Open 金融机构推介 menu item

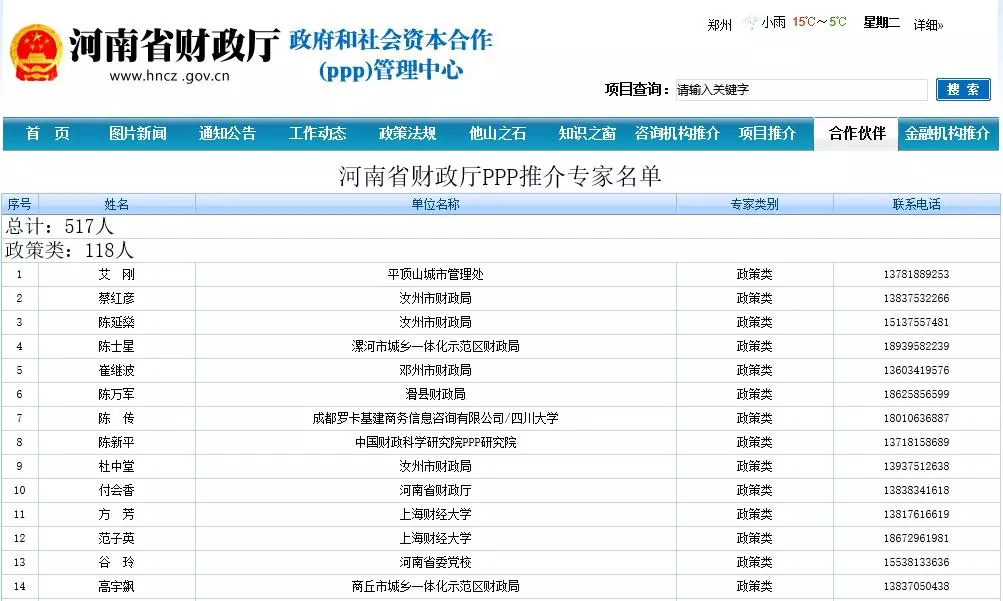[947, 133]
